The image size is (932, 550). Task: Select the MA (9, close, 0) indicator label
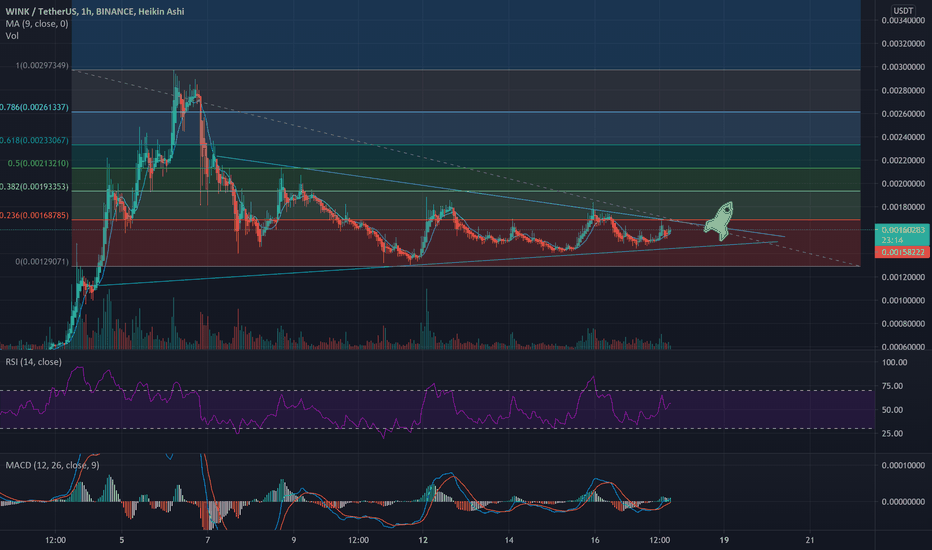click(37, 24)
